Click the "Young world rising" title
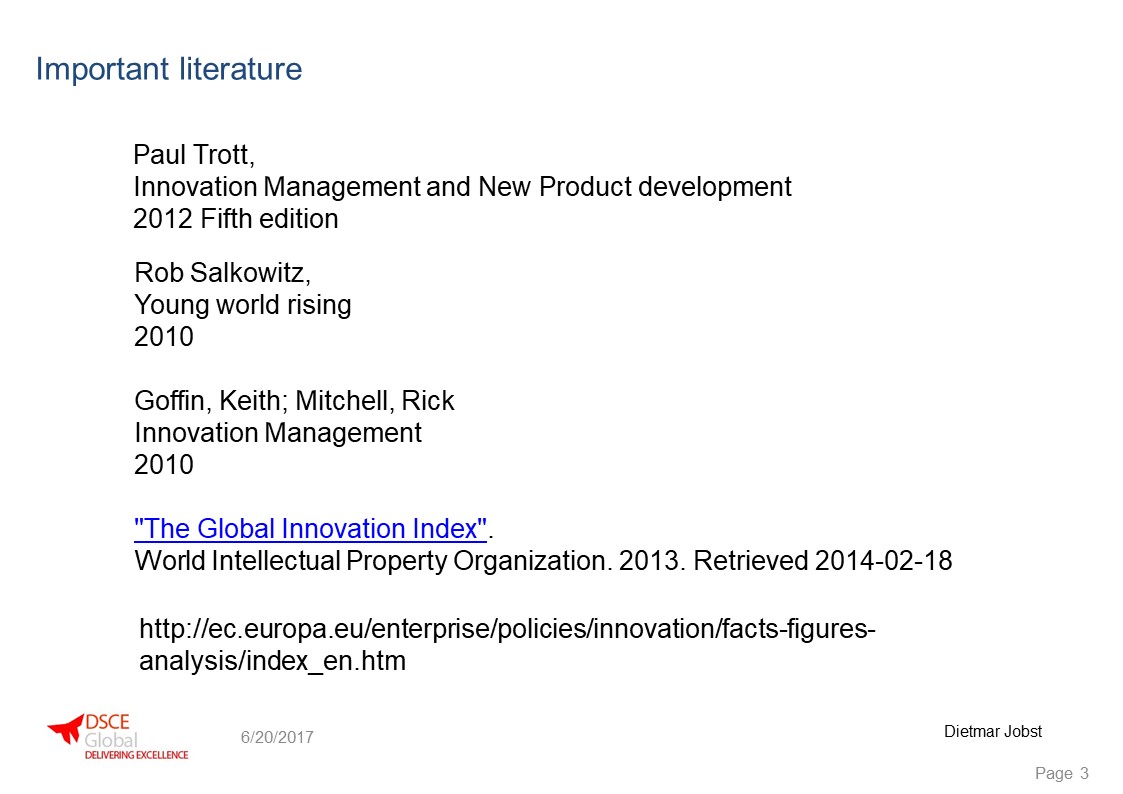This screenshot has width=1123, height=794. [x=242, y=305]
